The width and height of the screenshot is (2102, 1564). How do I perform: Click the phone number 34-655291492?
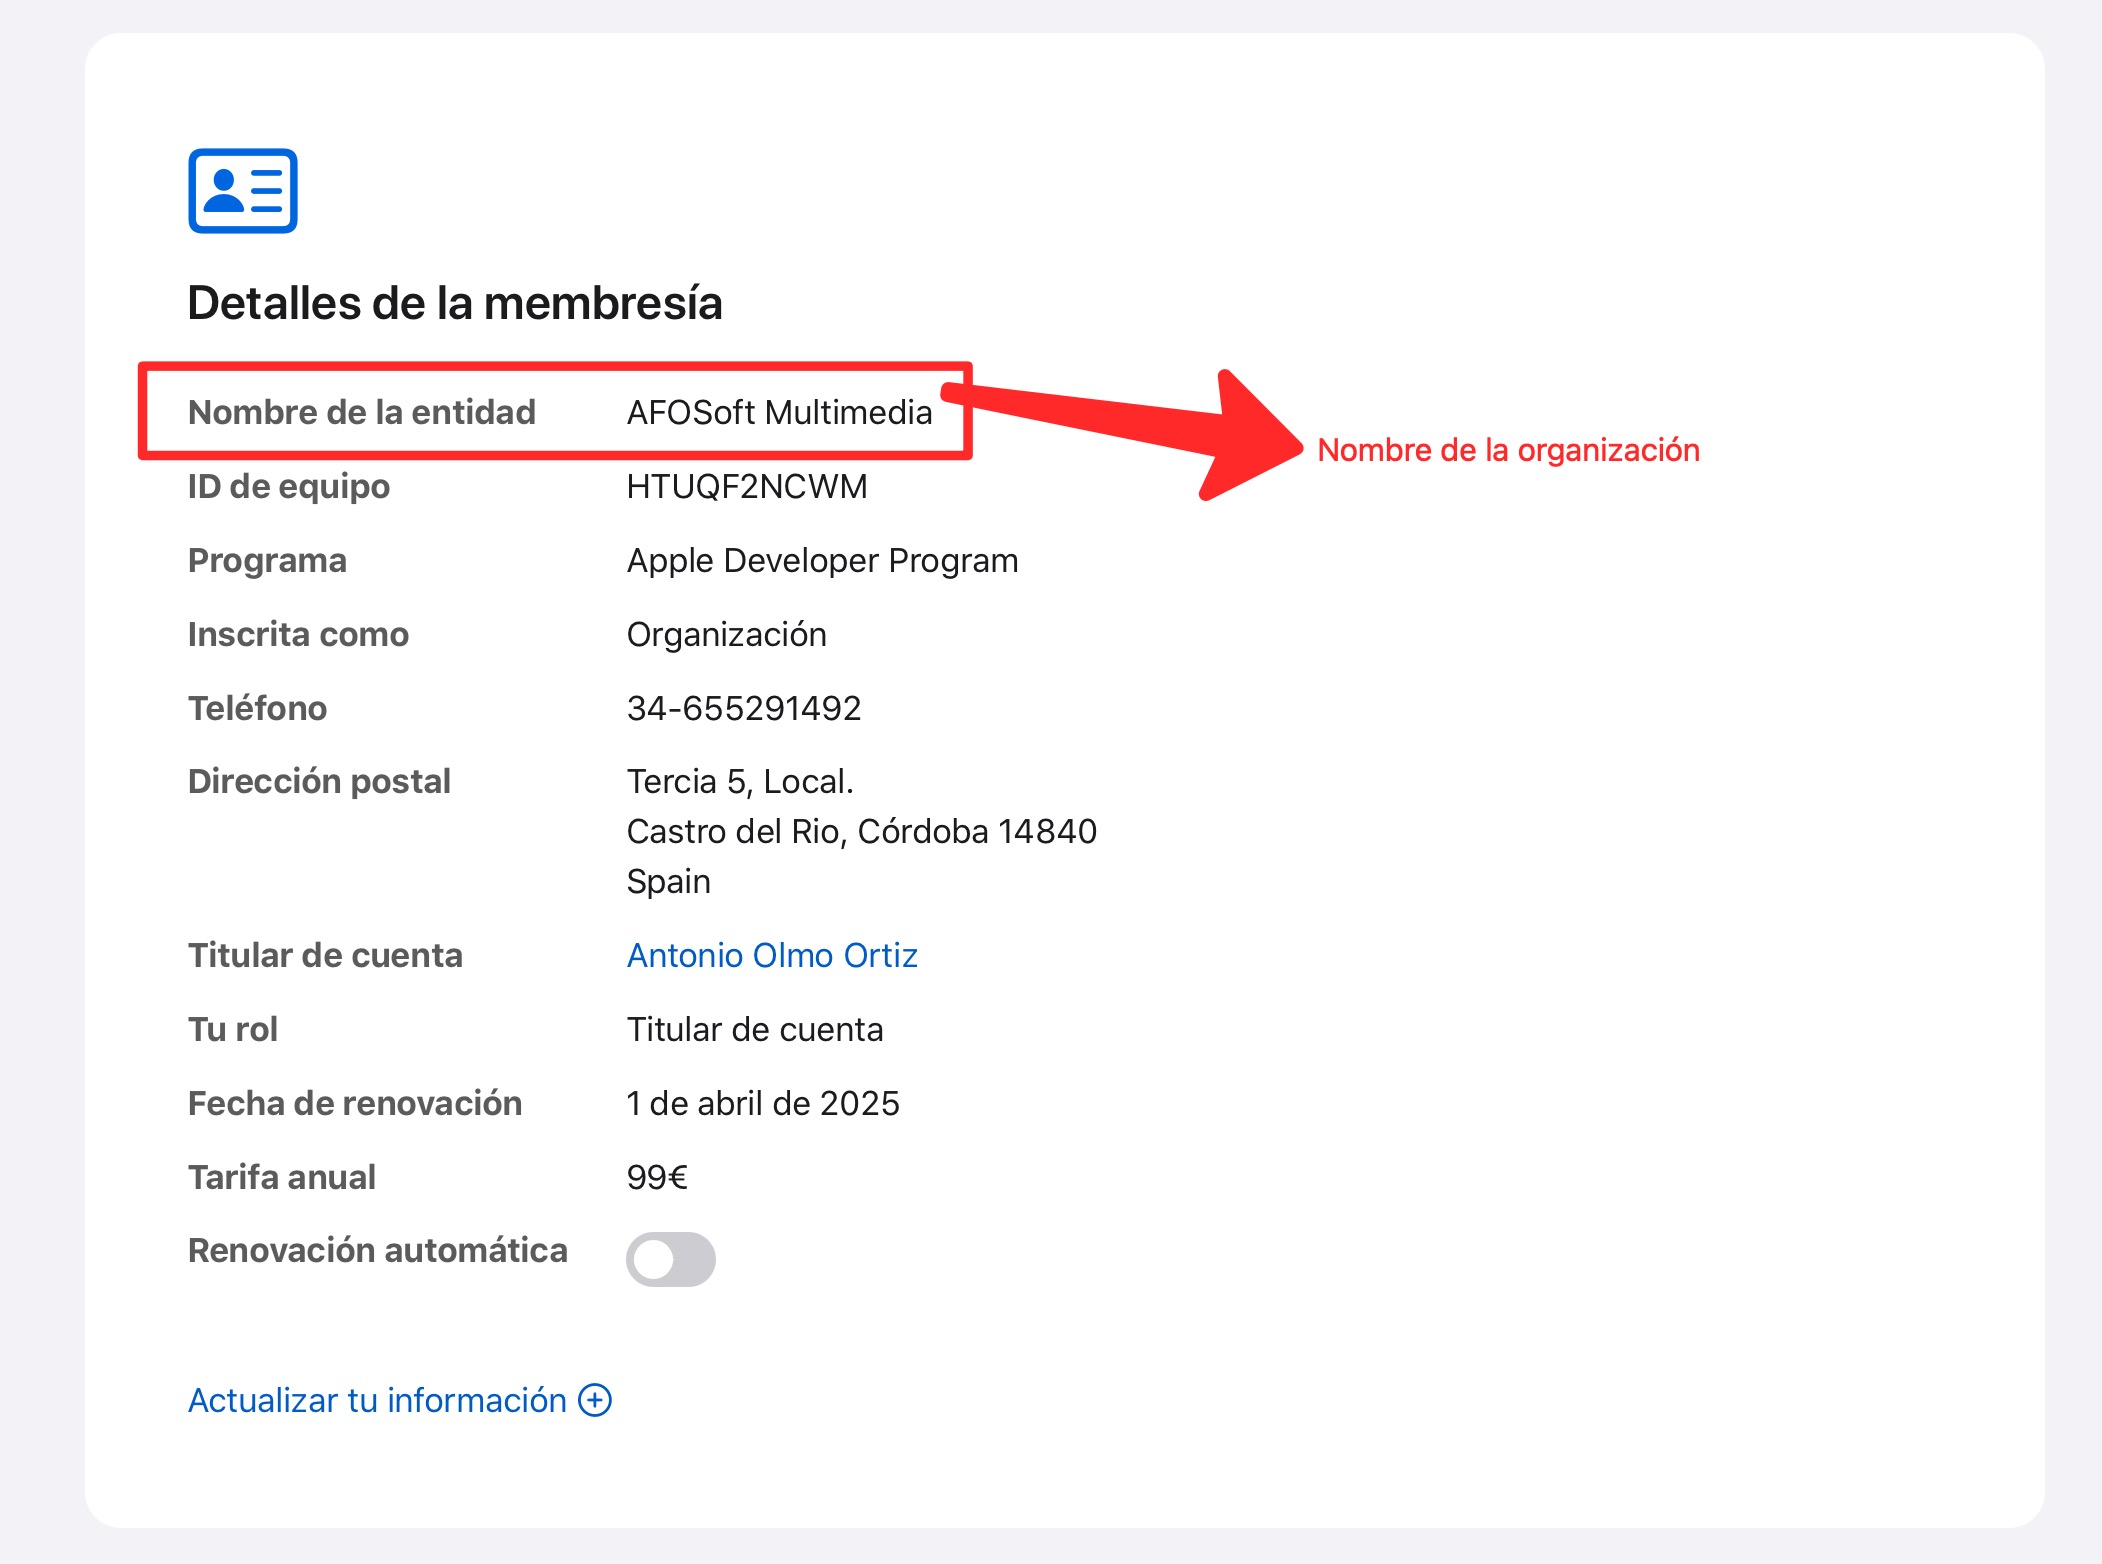point(743,708)
